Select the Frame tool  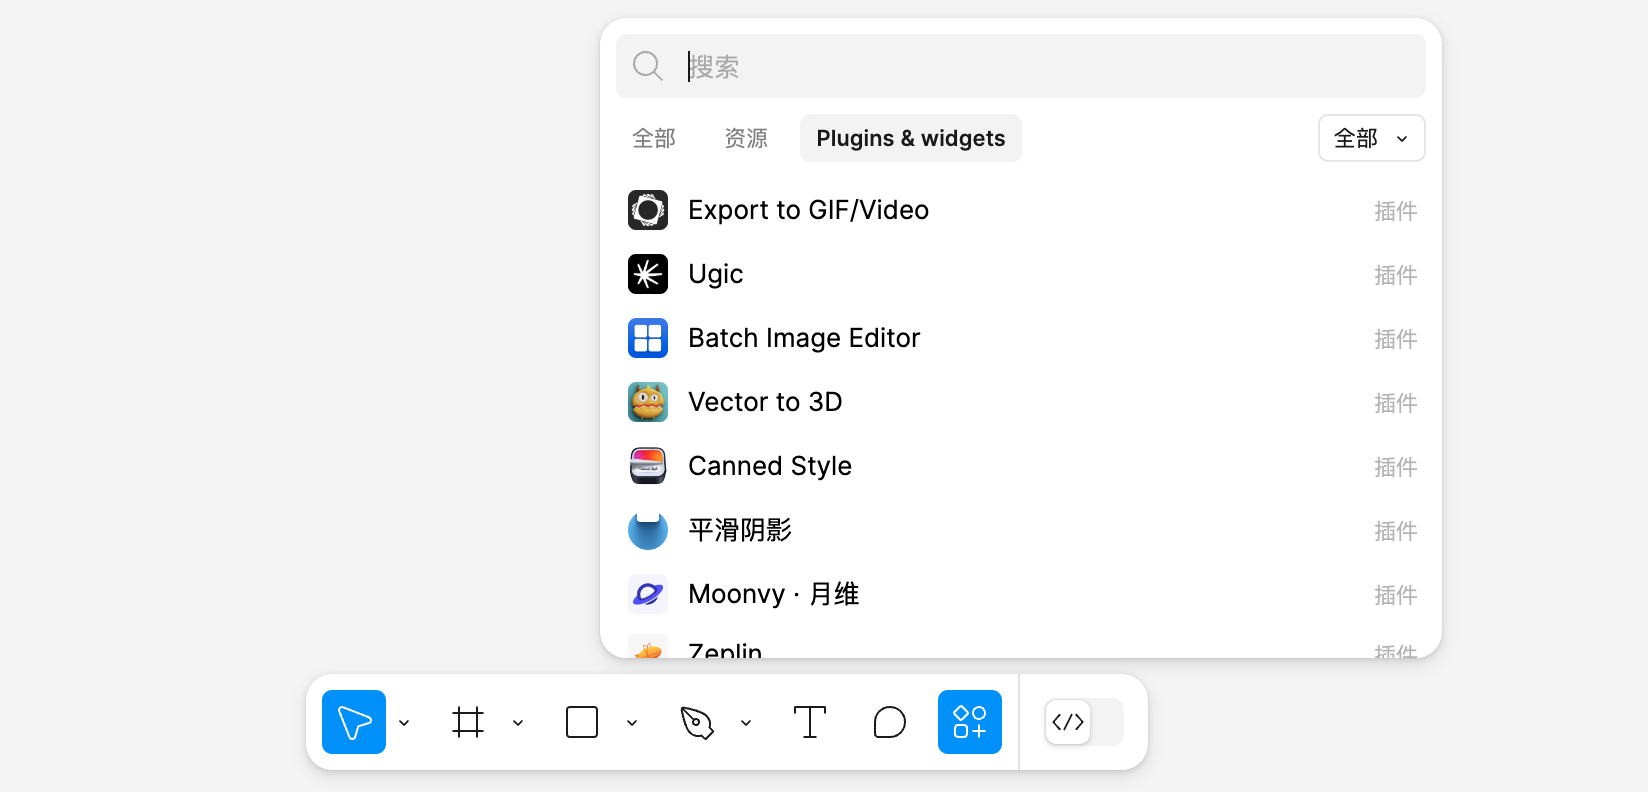pyautogui.click(x=468, y=722)
